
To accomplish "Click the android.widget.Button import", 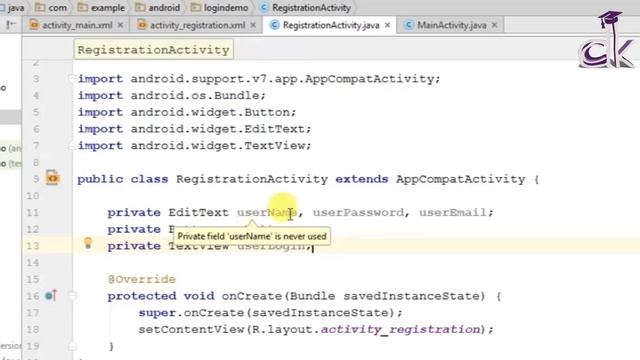I will click(x=213, y=112).
